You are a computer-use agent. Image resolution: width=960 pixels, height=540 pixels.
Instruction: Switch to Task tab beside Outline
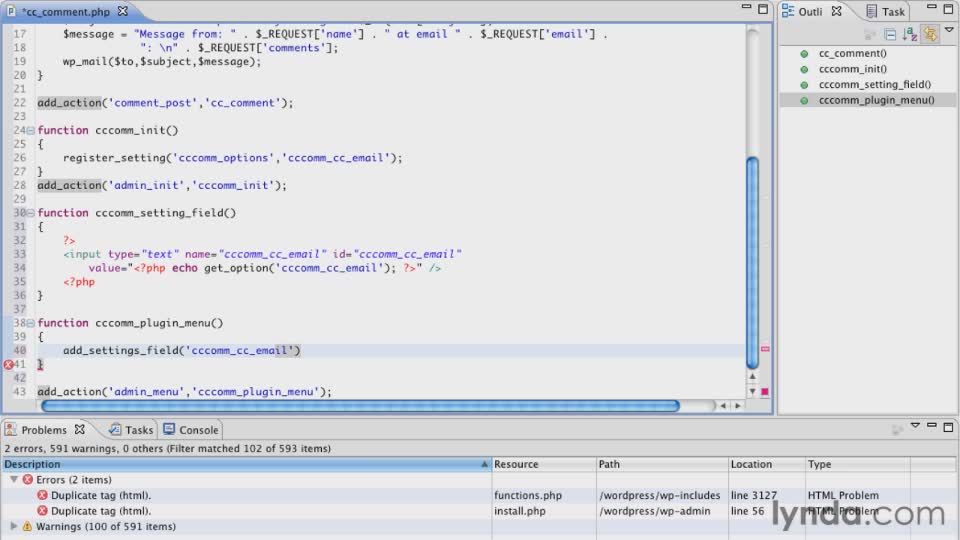(x=886, y=12)
